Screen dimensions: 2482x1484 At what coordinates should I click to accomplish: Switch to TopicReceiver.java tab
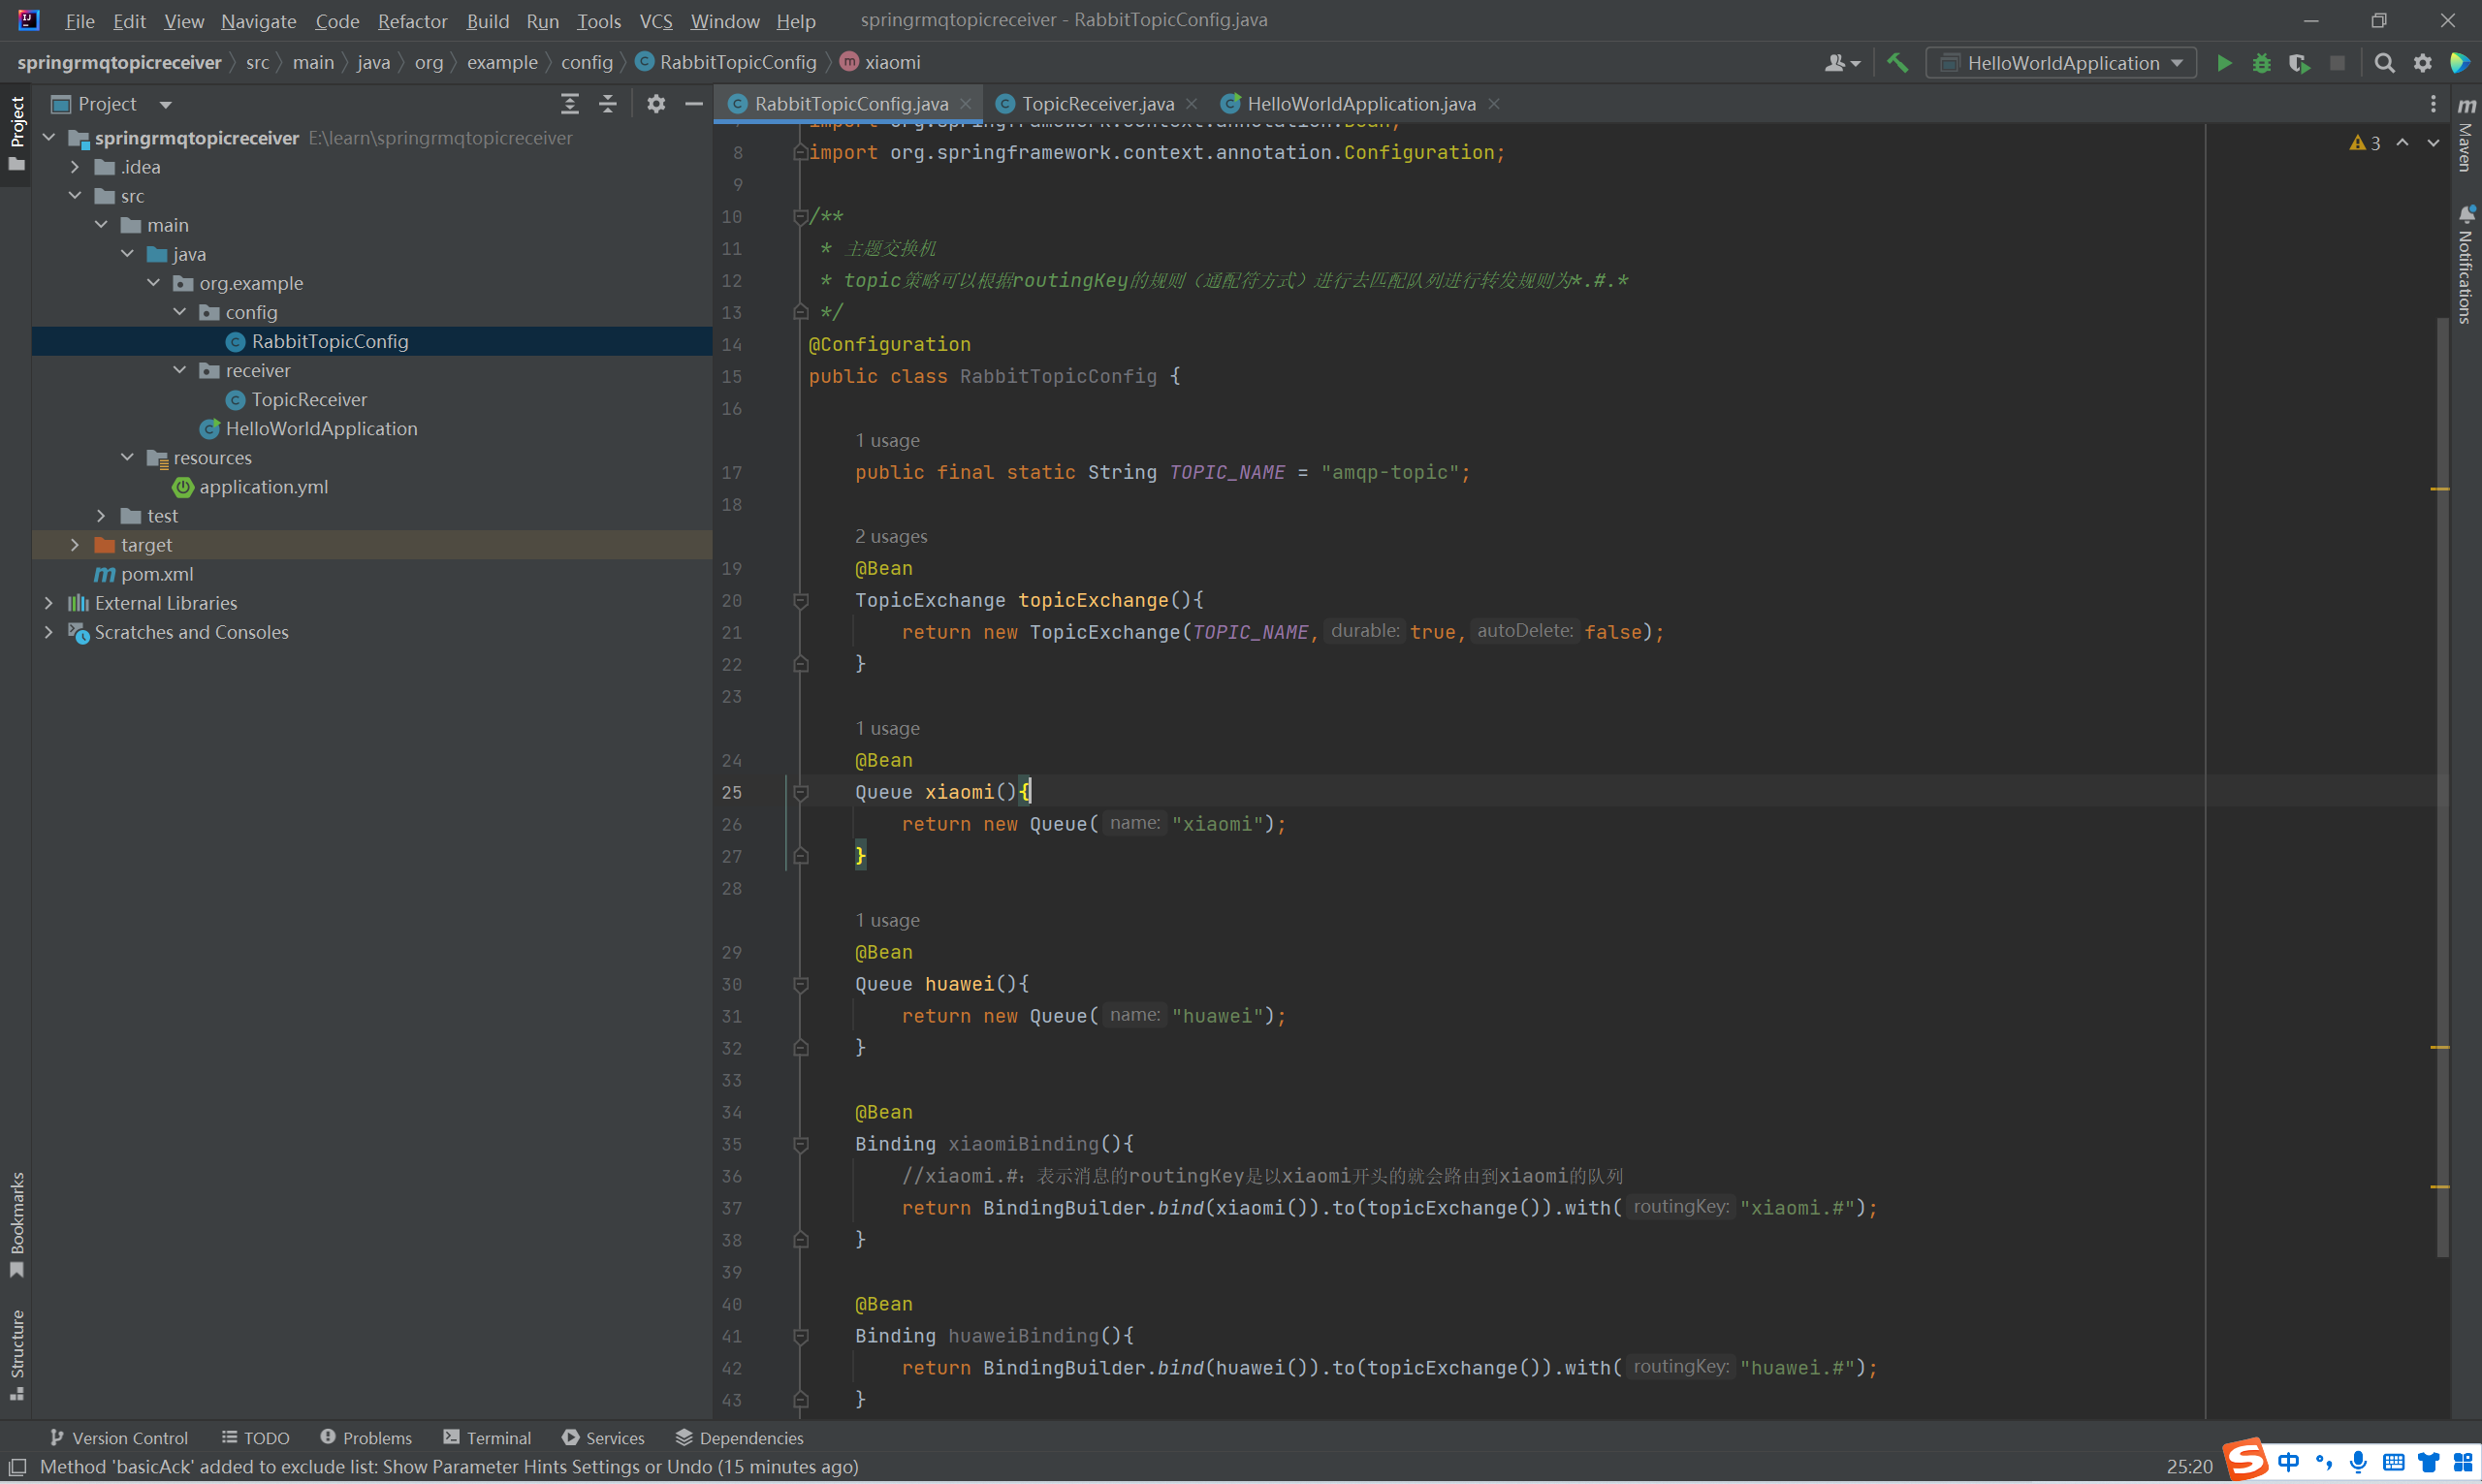tap(1096, 104)
